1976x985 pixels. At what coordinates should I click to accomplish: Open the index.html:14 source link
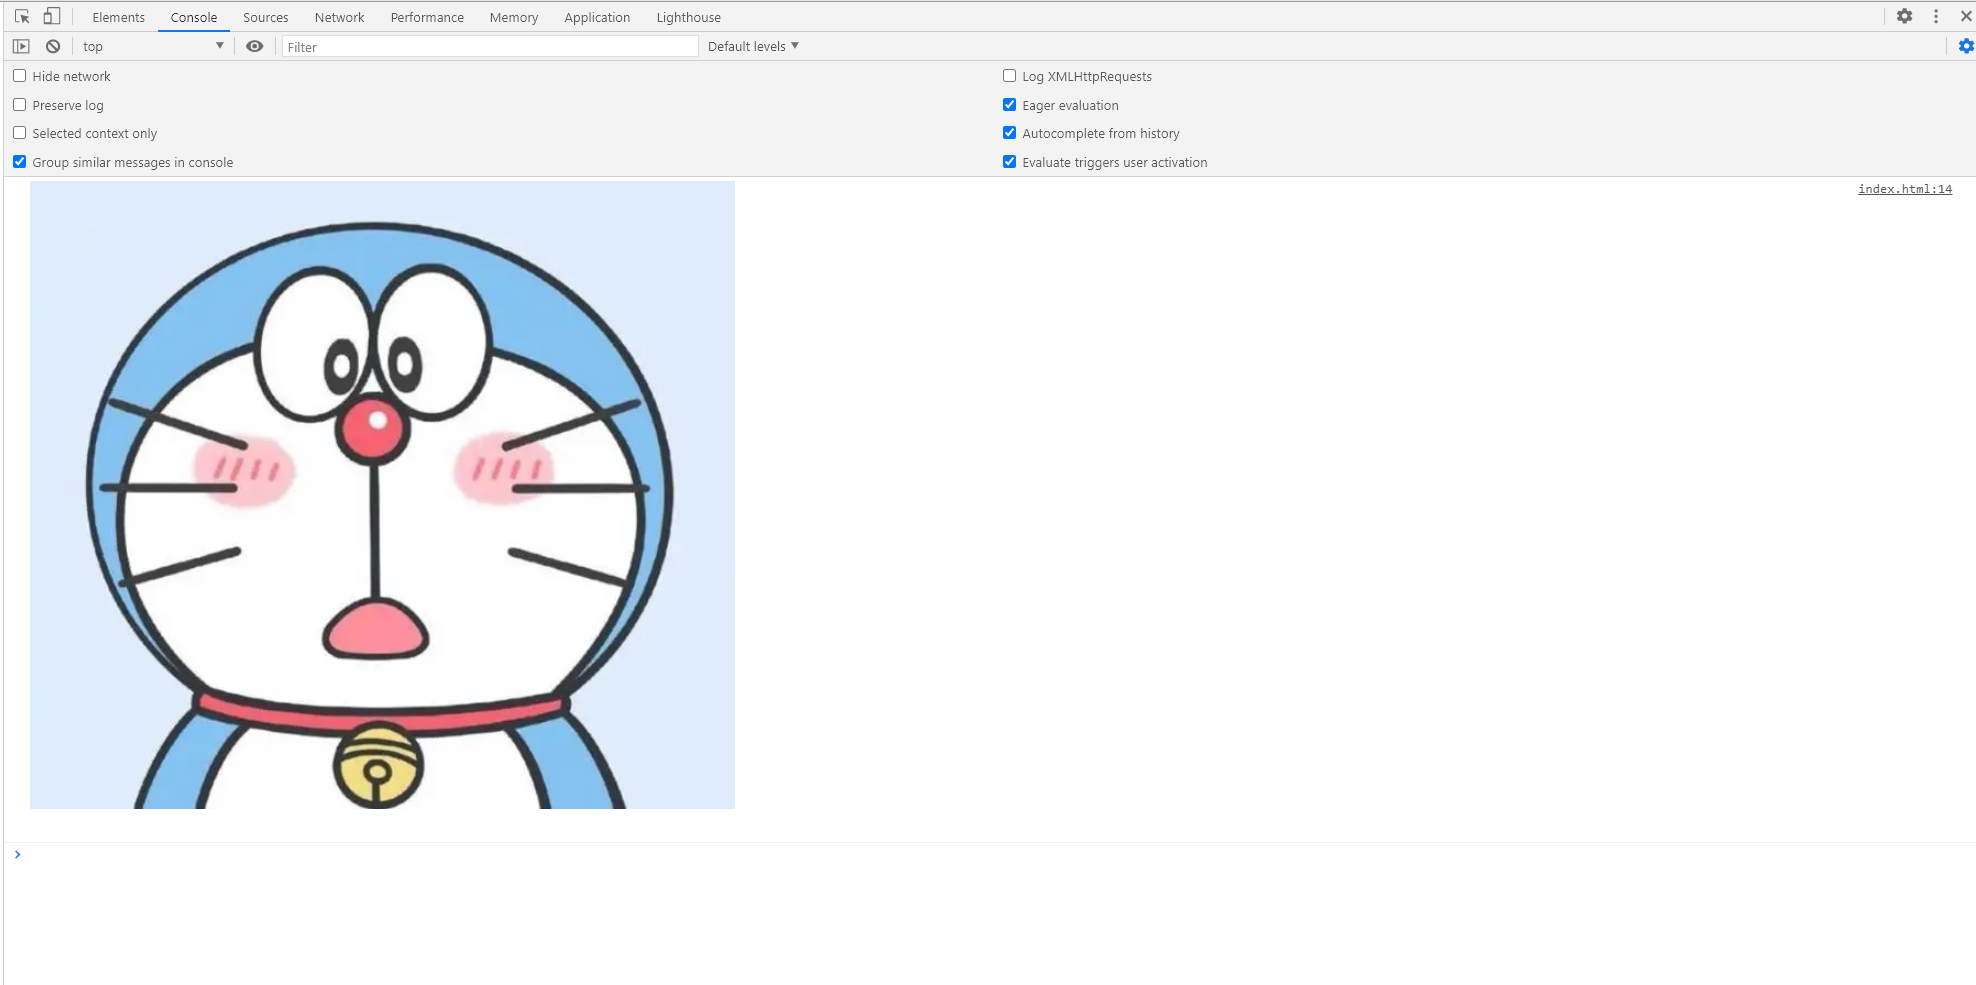coord(1904,189)
